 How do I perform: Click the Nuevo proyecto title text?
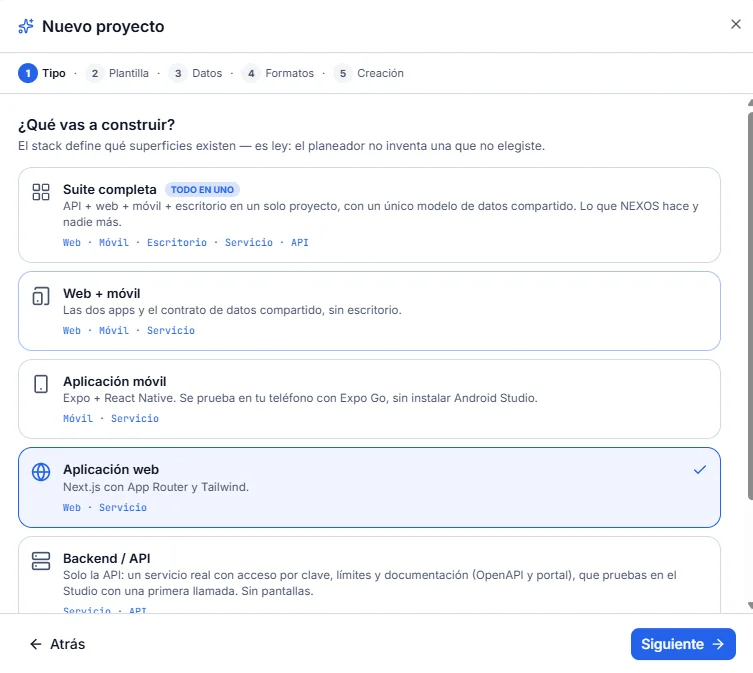pos(103,26)
